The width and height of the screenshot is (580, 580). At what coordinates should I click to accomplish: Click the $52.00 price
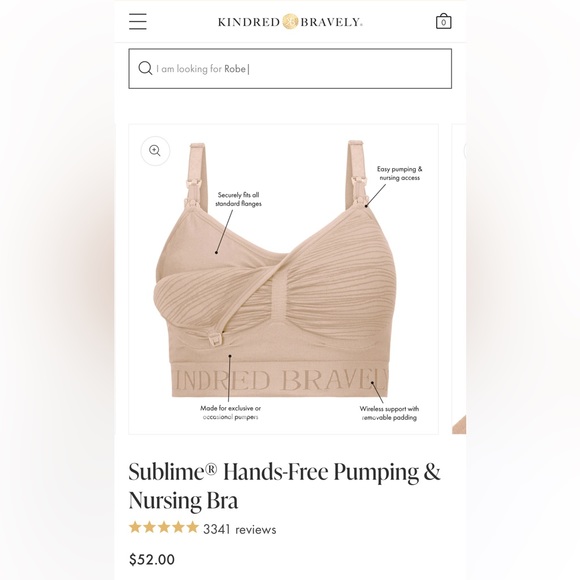(x=152, y=559)
